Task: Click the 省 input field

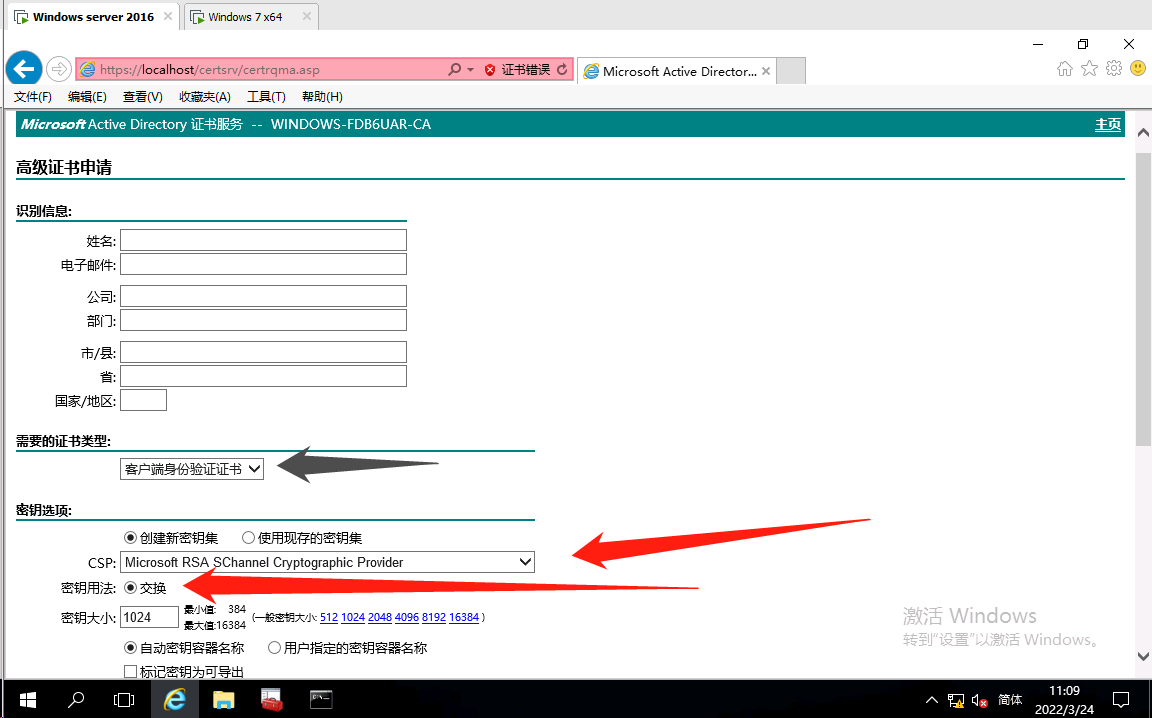Action: coord(263,376)
